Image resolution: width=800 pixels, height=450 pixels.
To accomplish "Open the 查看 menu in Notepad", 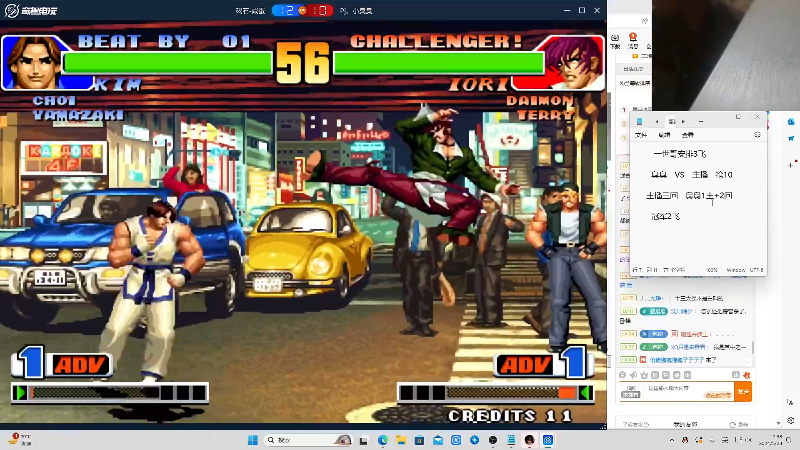I will click(688, 135).
